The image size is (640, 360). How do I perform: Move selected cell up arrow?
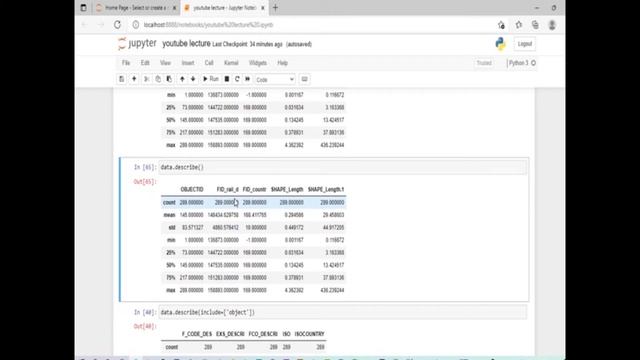(182, 79)
